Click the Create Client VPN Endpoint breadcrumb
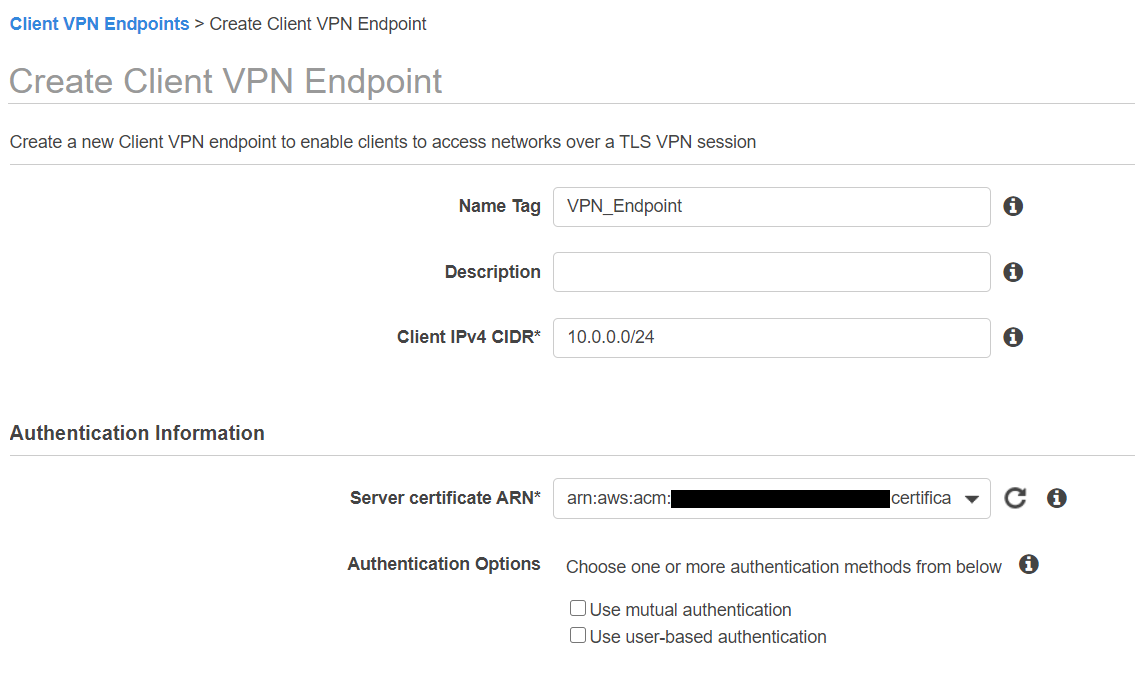 (x=318, y=24)
